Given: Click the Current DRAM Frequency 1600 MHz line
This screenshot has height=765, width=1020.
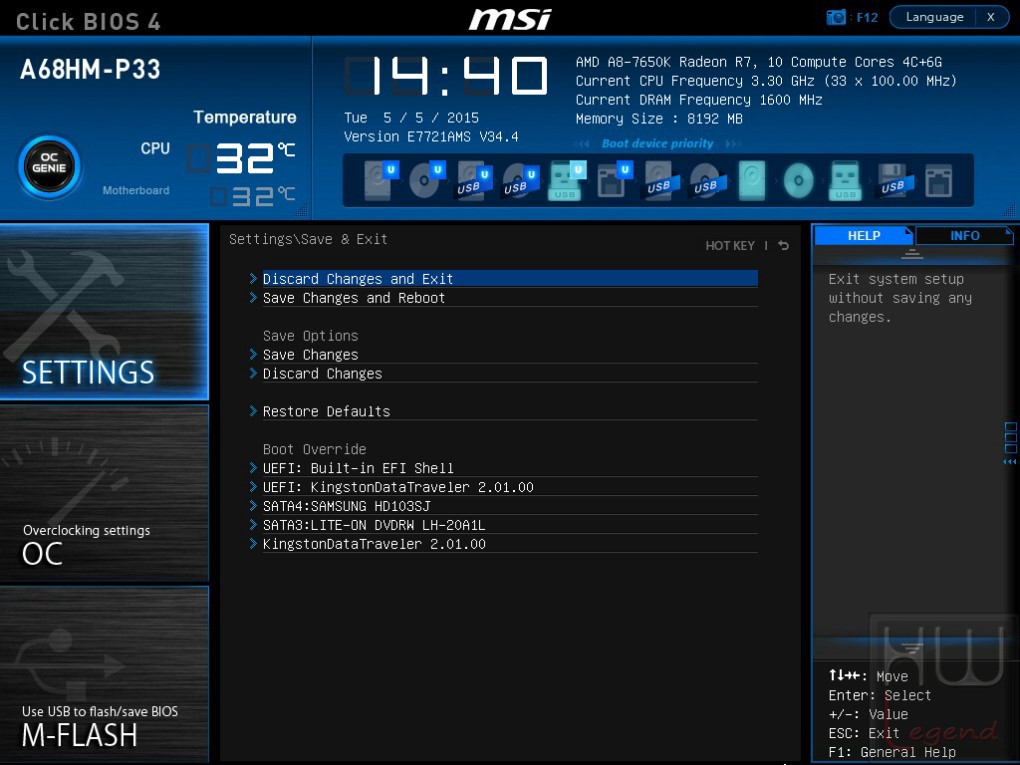Looking at the screenshot, I should pos(699,100).
